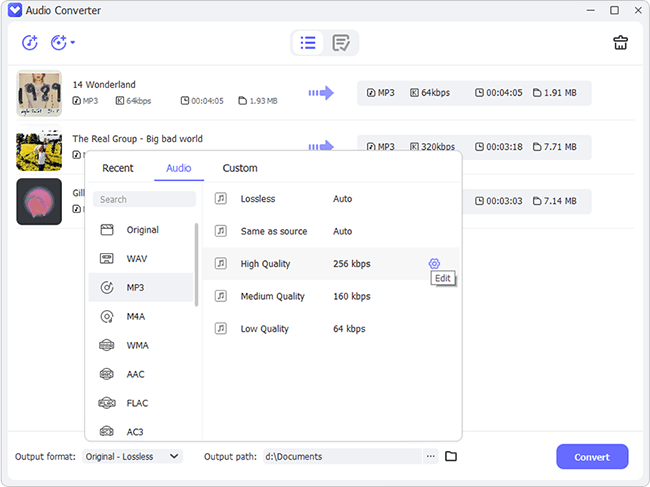Click the Output path field
Screen dimensions: 650x487
342,456
